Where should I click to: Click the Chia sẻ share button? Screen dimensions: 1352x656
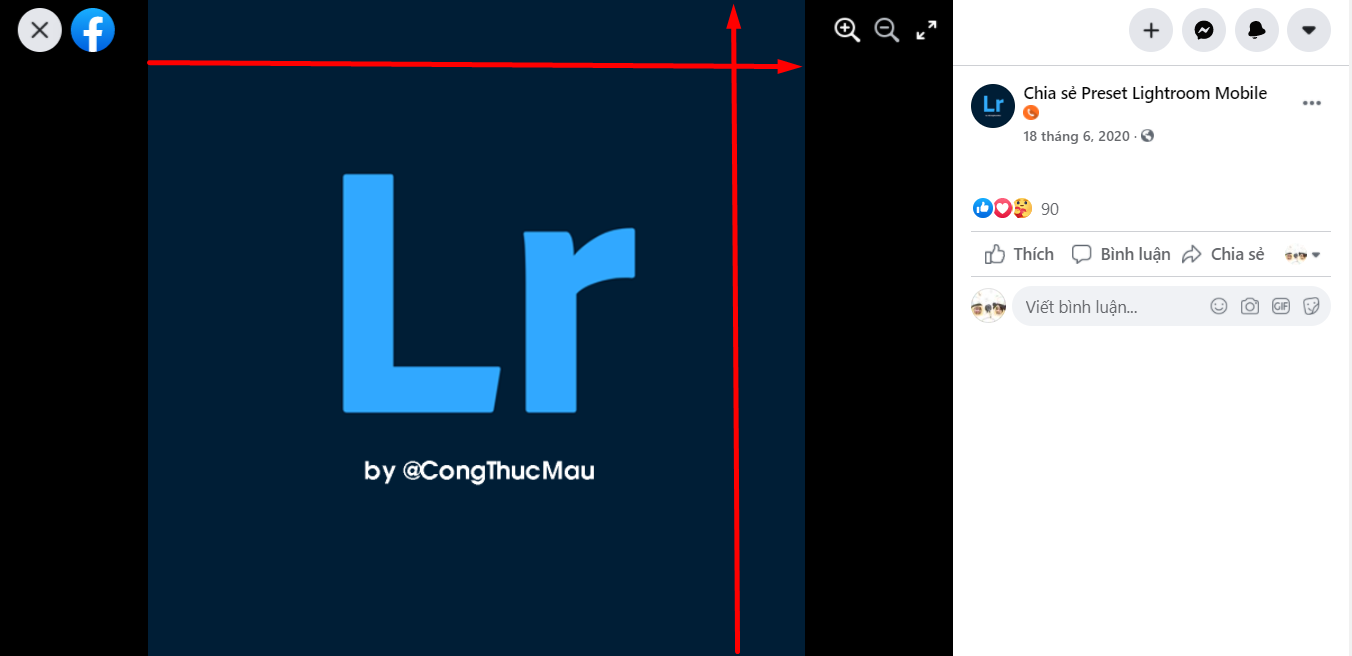(x=1224, y=254)
